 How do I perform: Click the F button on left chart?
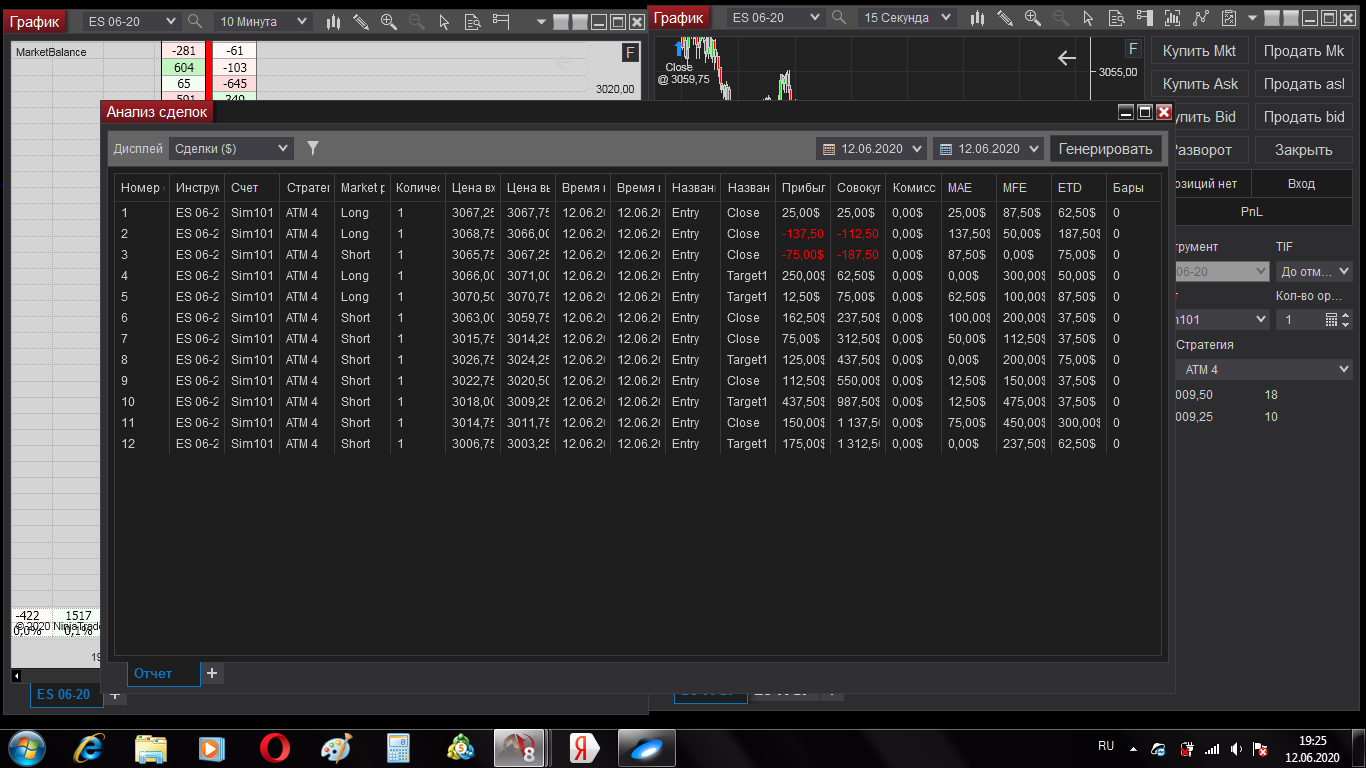click(x=630, y=53)
